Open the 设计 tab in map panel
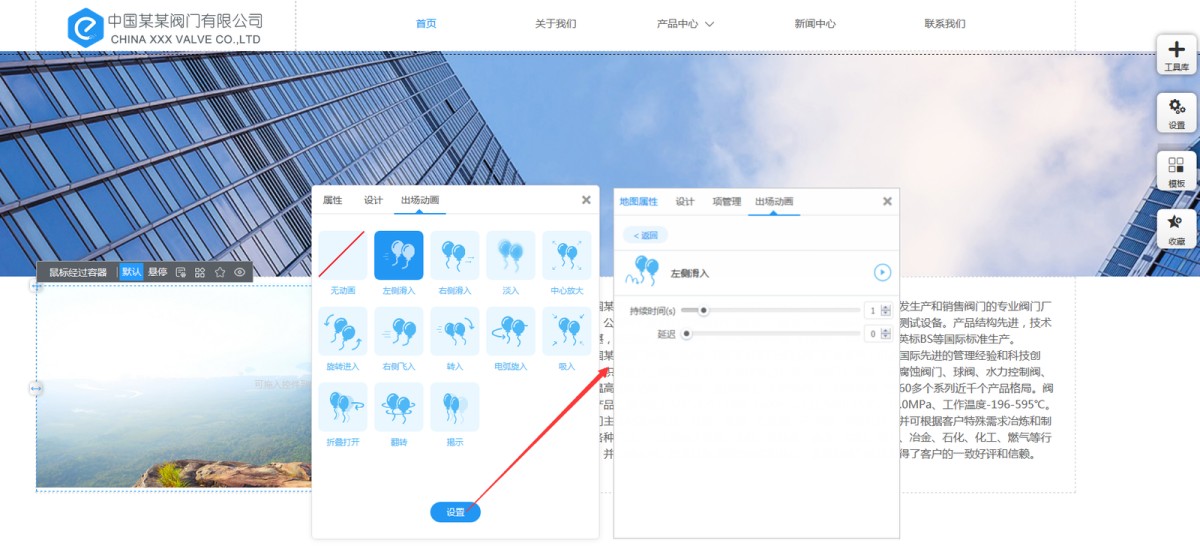This screenshot has width=1200, height=549. (x=685, y=201)
